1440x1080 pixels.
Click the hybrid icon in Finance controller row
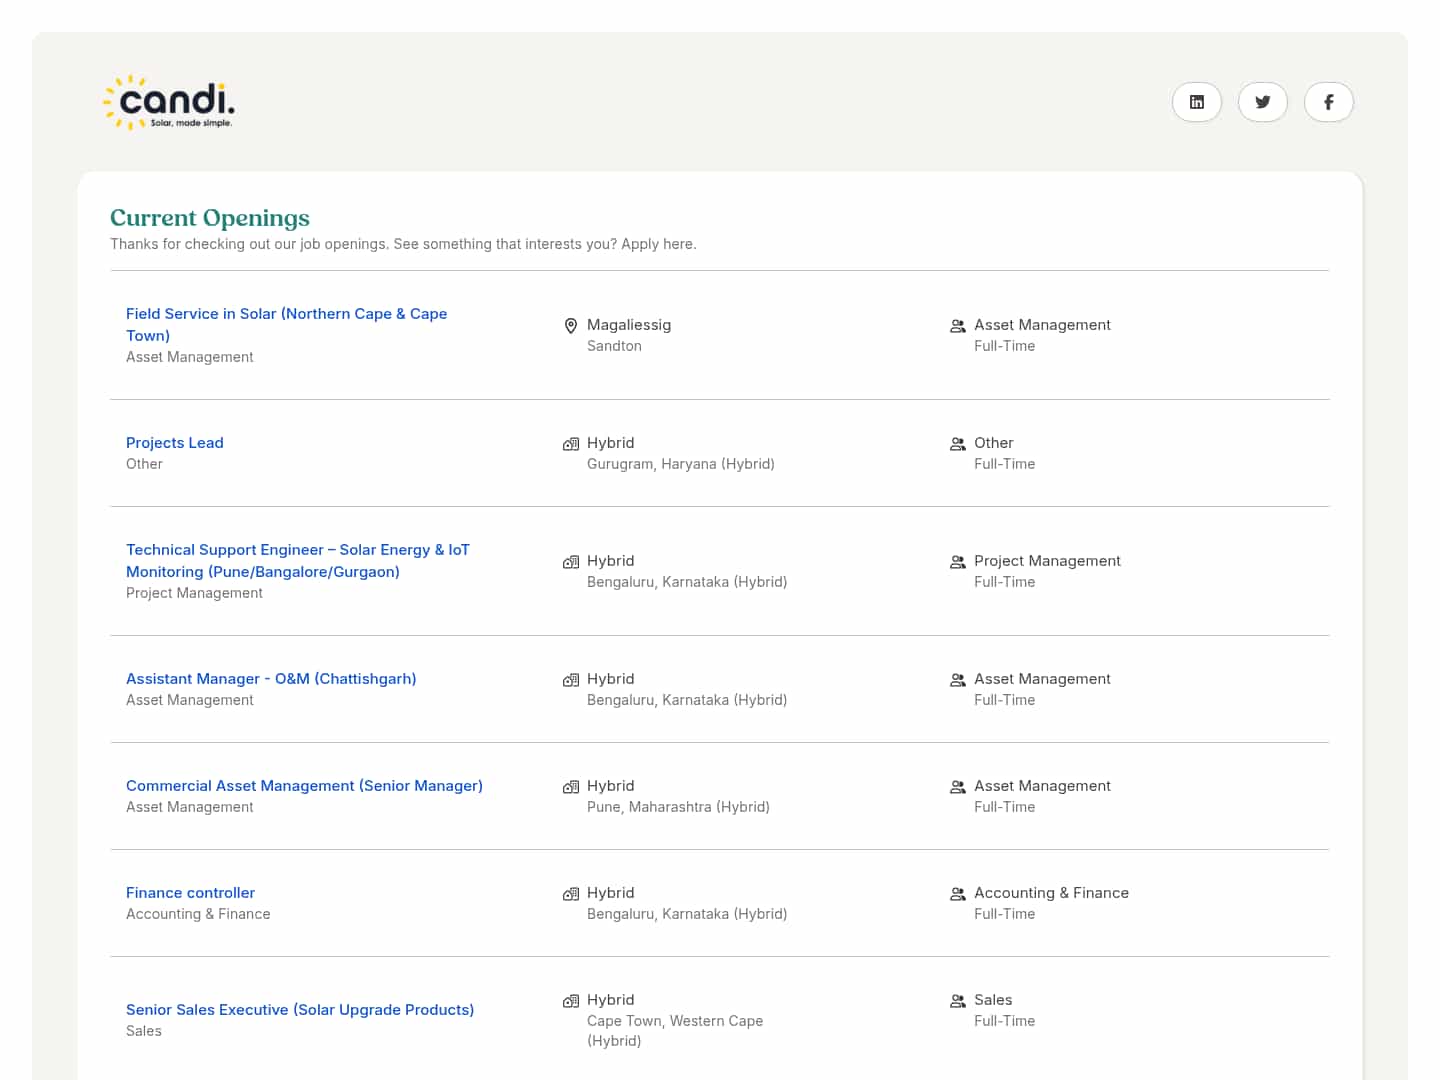(571, 894)
